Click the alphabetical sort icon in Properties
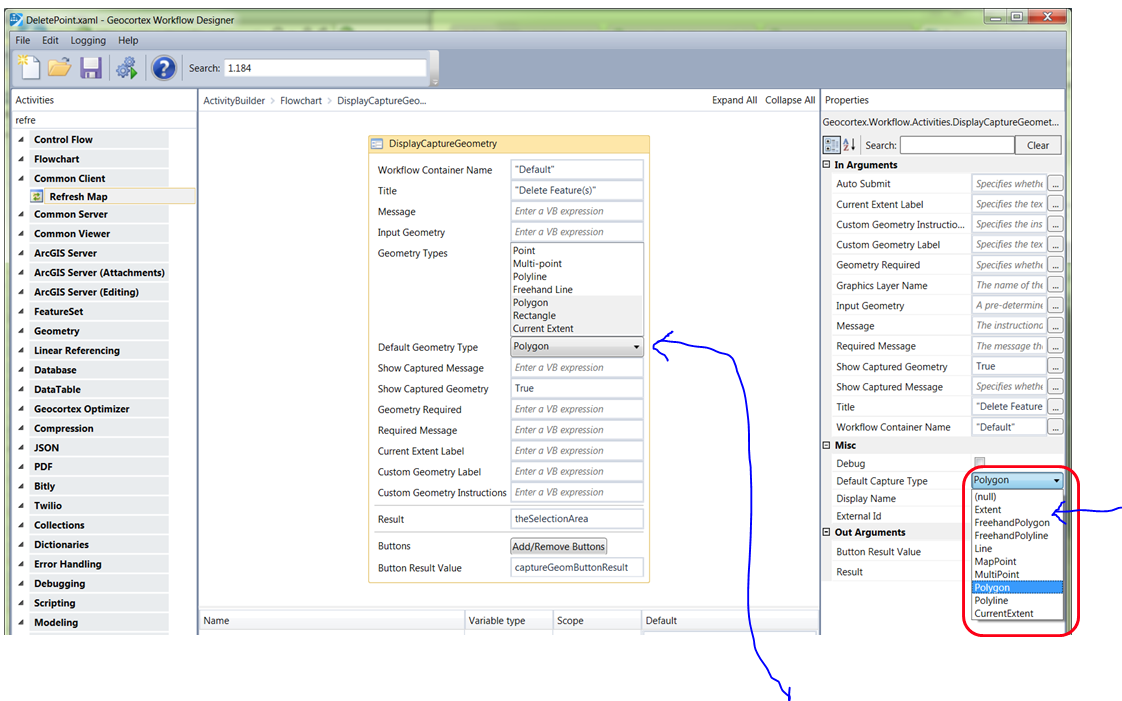The width and height of the screenshot is (1122, 701). [849, 144]
